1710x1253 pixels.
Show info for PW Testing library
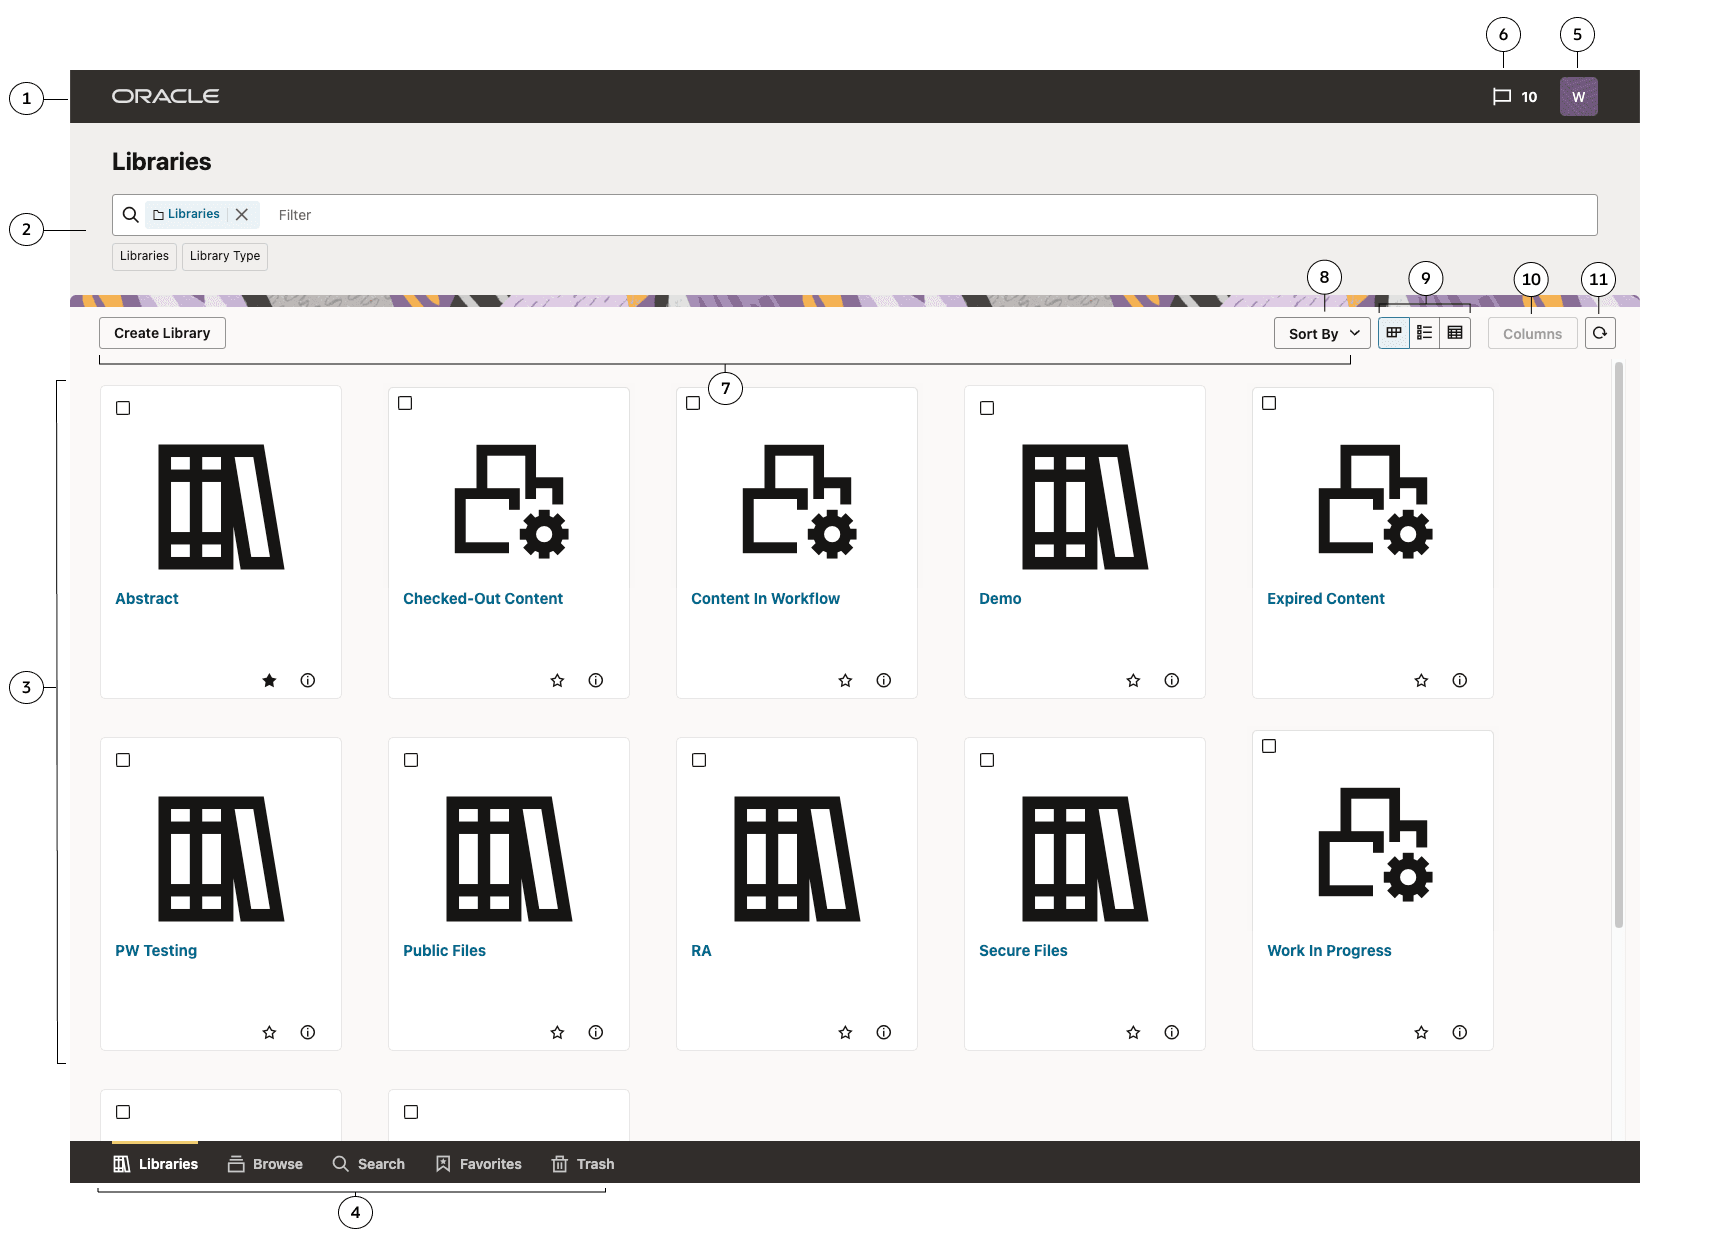coord(308,1032)
